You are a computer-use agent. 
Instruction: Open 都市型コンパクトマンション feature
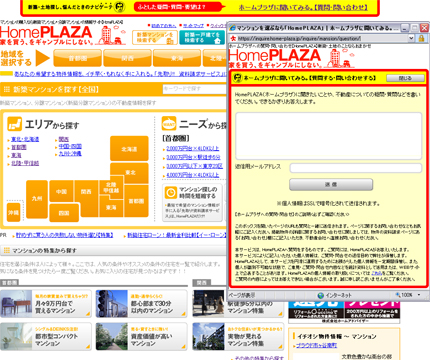click(x=46, y=336)
